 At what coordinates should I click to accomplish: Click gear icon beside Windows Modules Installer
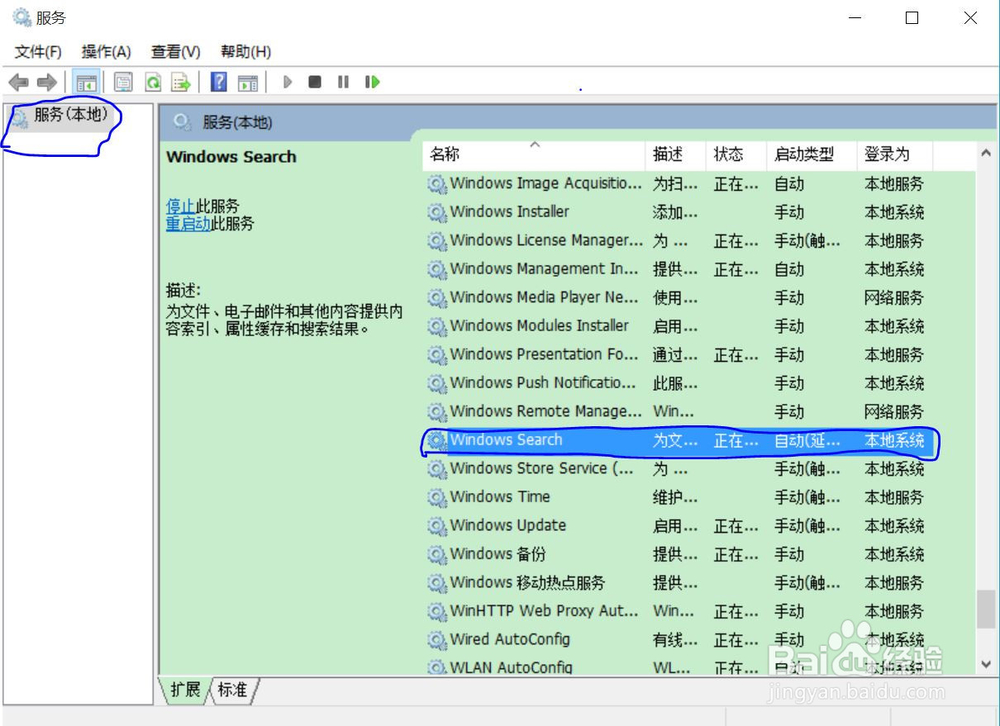point(437,327)
